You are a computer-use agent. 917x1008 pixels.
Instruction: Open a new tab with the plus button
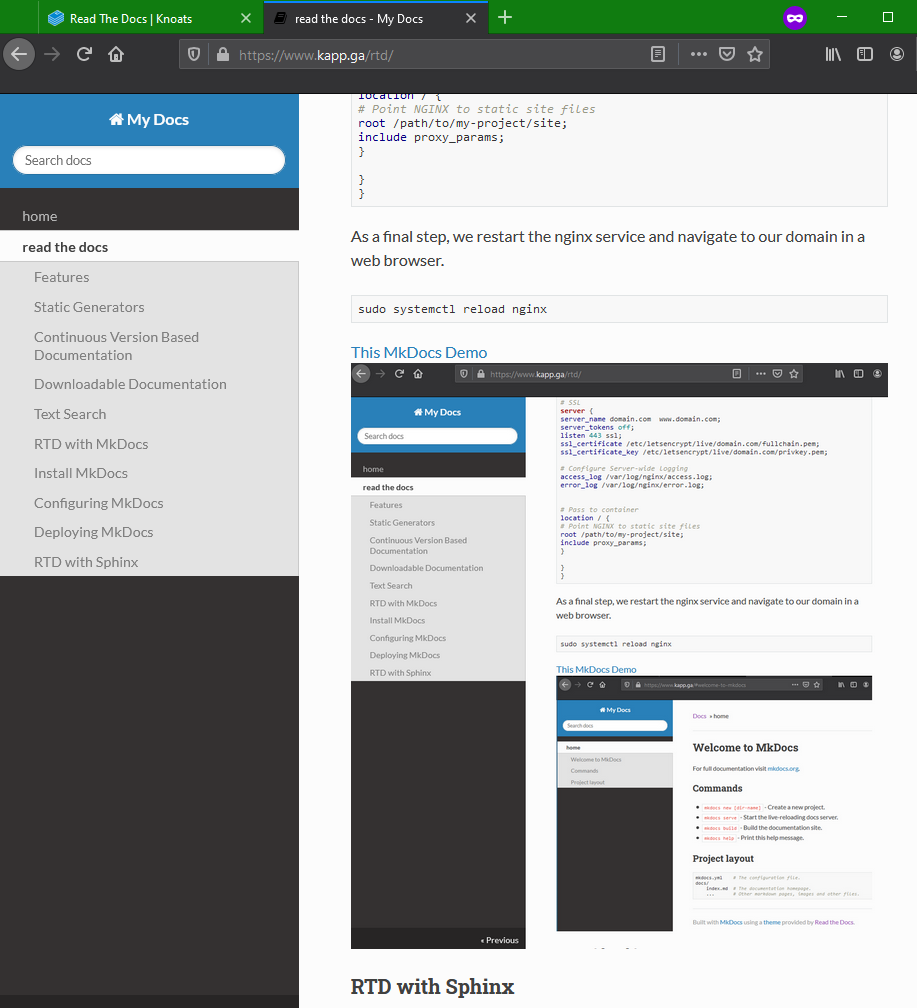coord(505,17)
